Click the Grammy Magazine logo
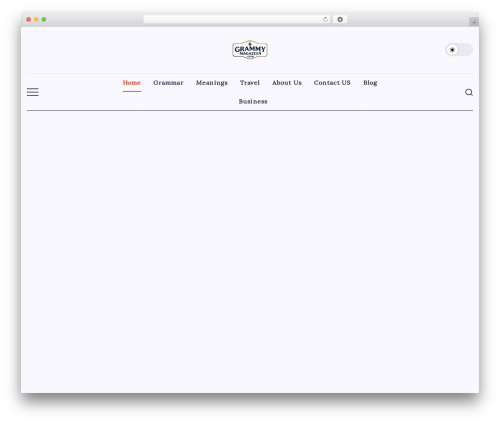This screenshot has height=423, width=500. pyautogui.click(x=250, y=50)
